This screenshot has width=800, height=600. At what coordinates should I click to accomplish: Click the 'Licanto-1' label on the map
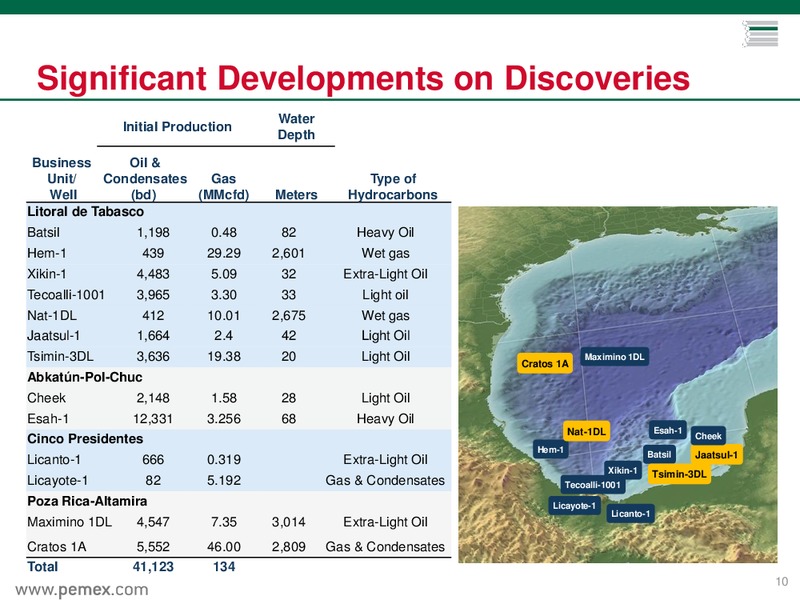(631, 513)
